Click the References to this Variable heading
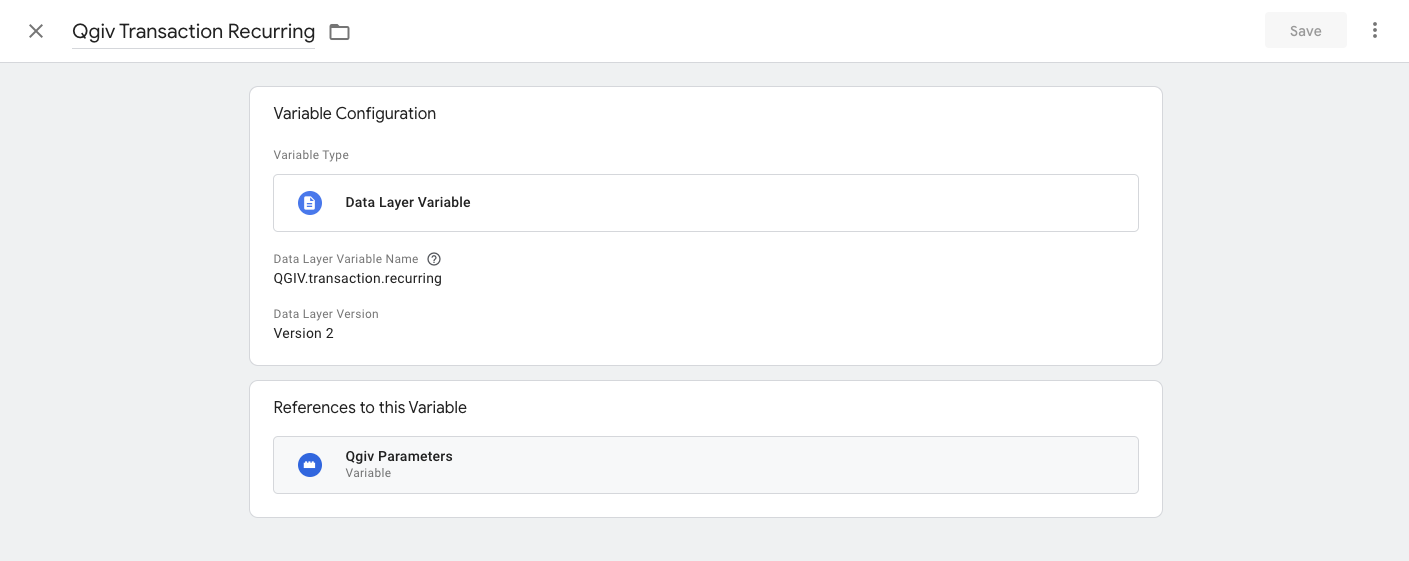This screenshot has width=1409, height=561. (370, 408)
